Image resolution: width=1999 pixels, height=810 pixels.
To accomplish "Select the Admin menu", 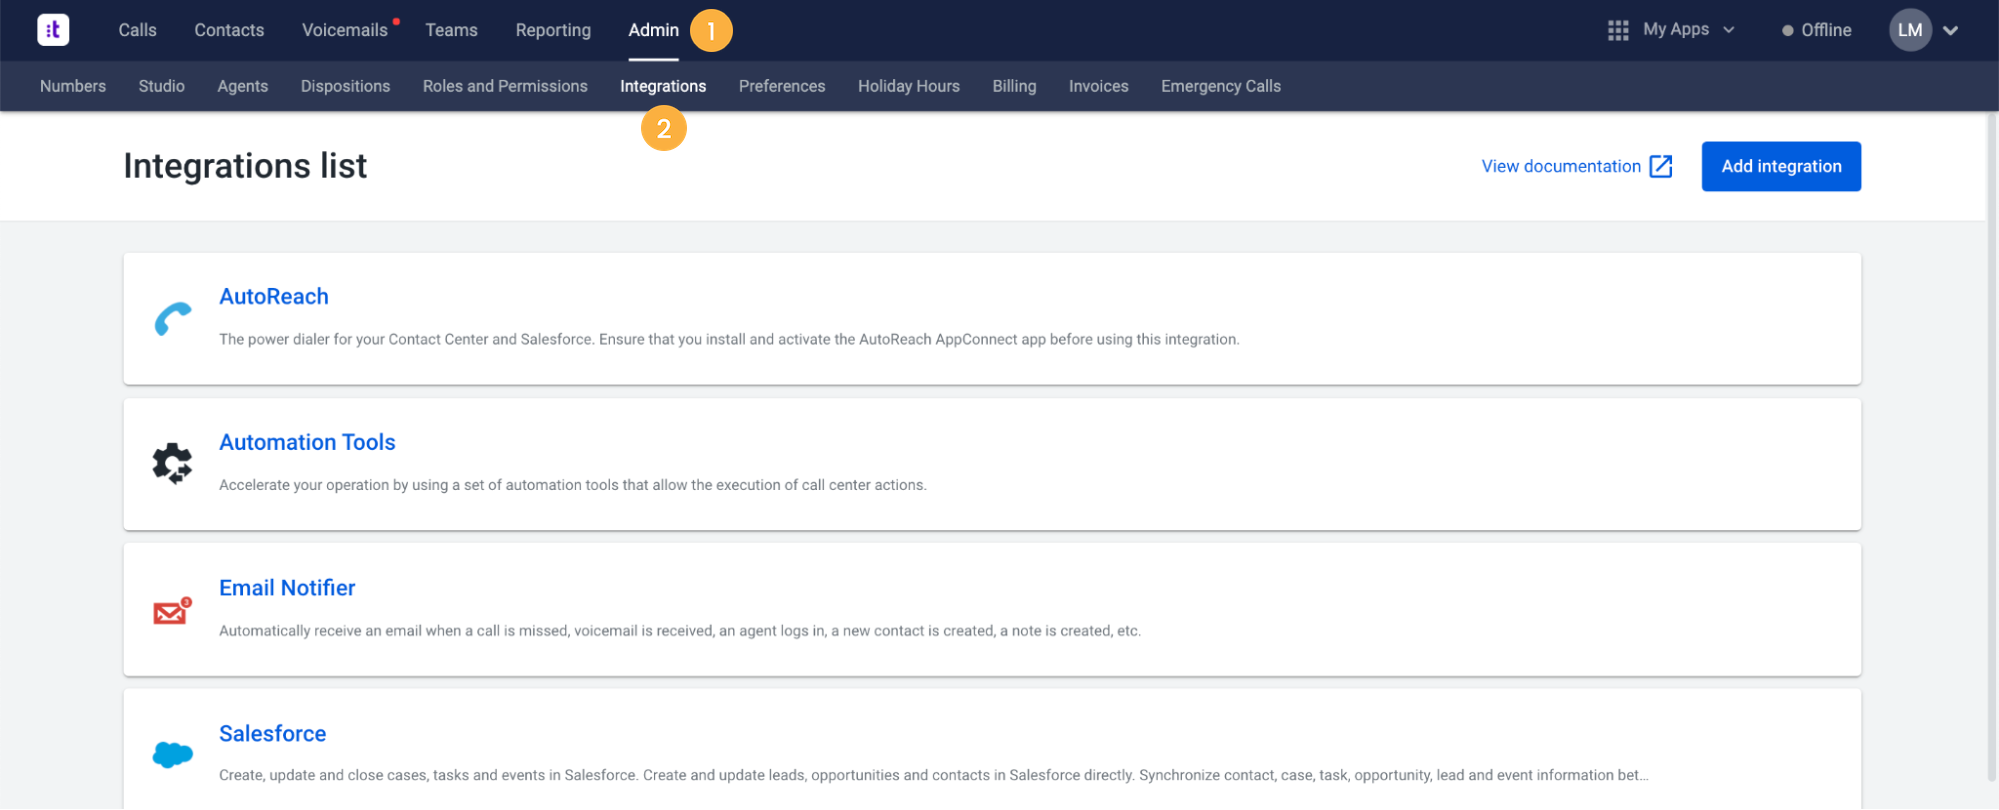I will pyautogui.click(x=653, y=30).
